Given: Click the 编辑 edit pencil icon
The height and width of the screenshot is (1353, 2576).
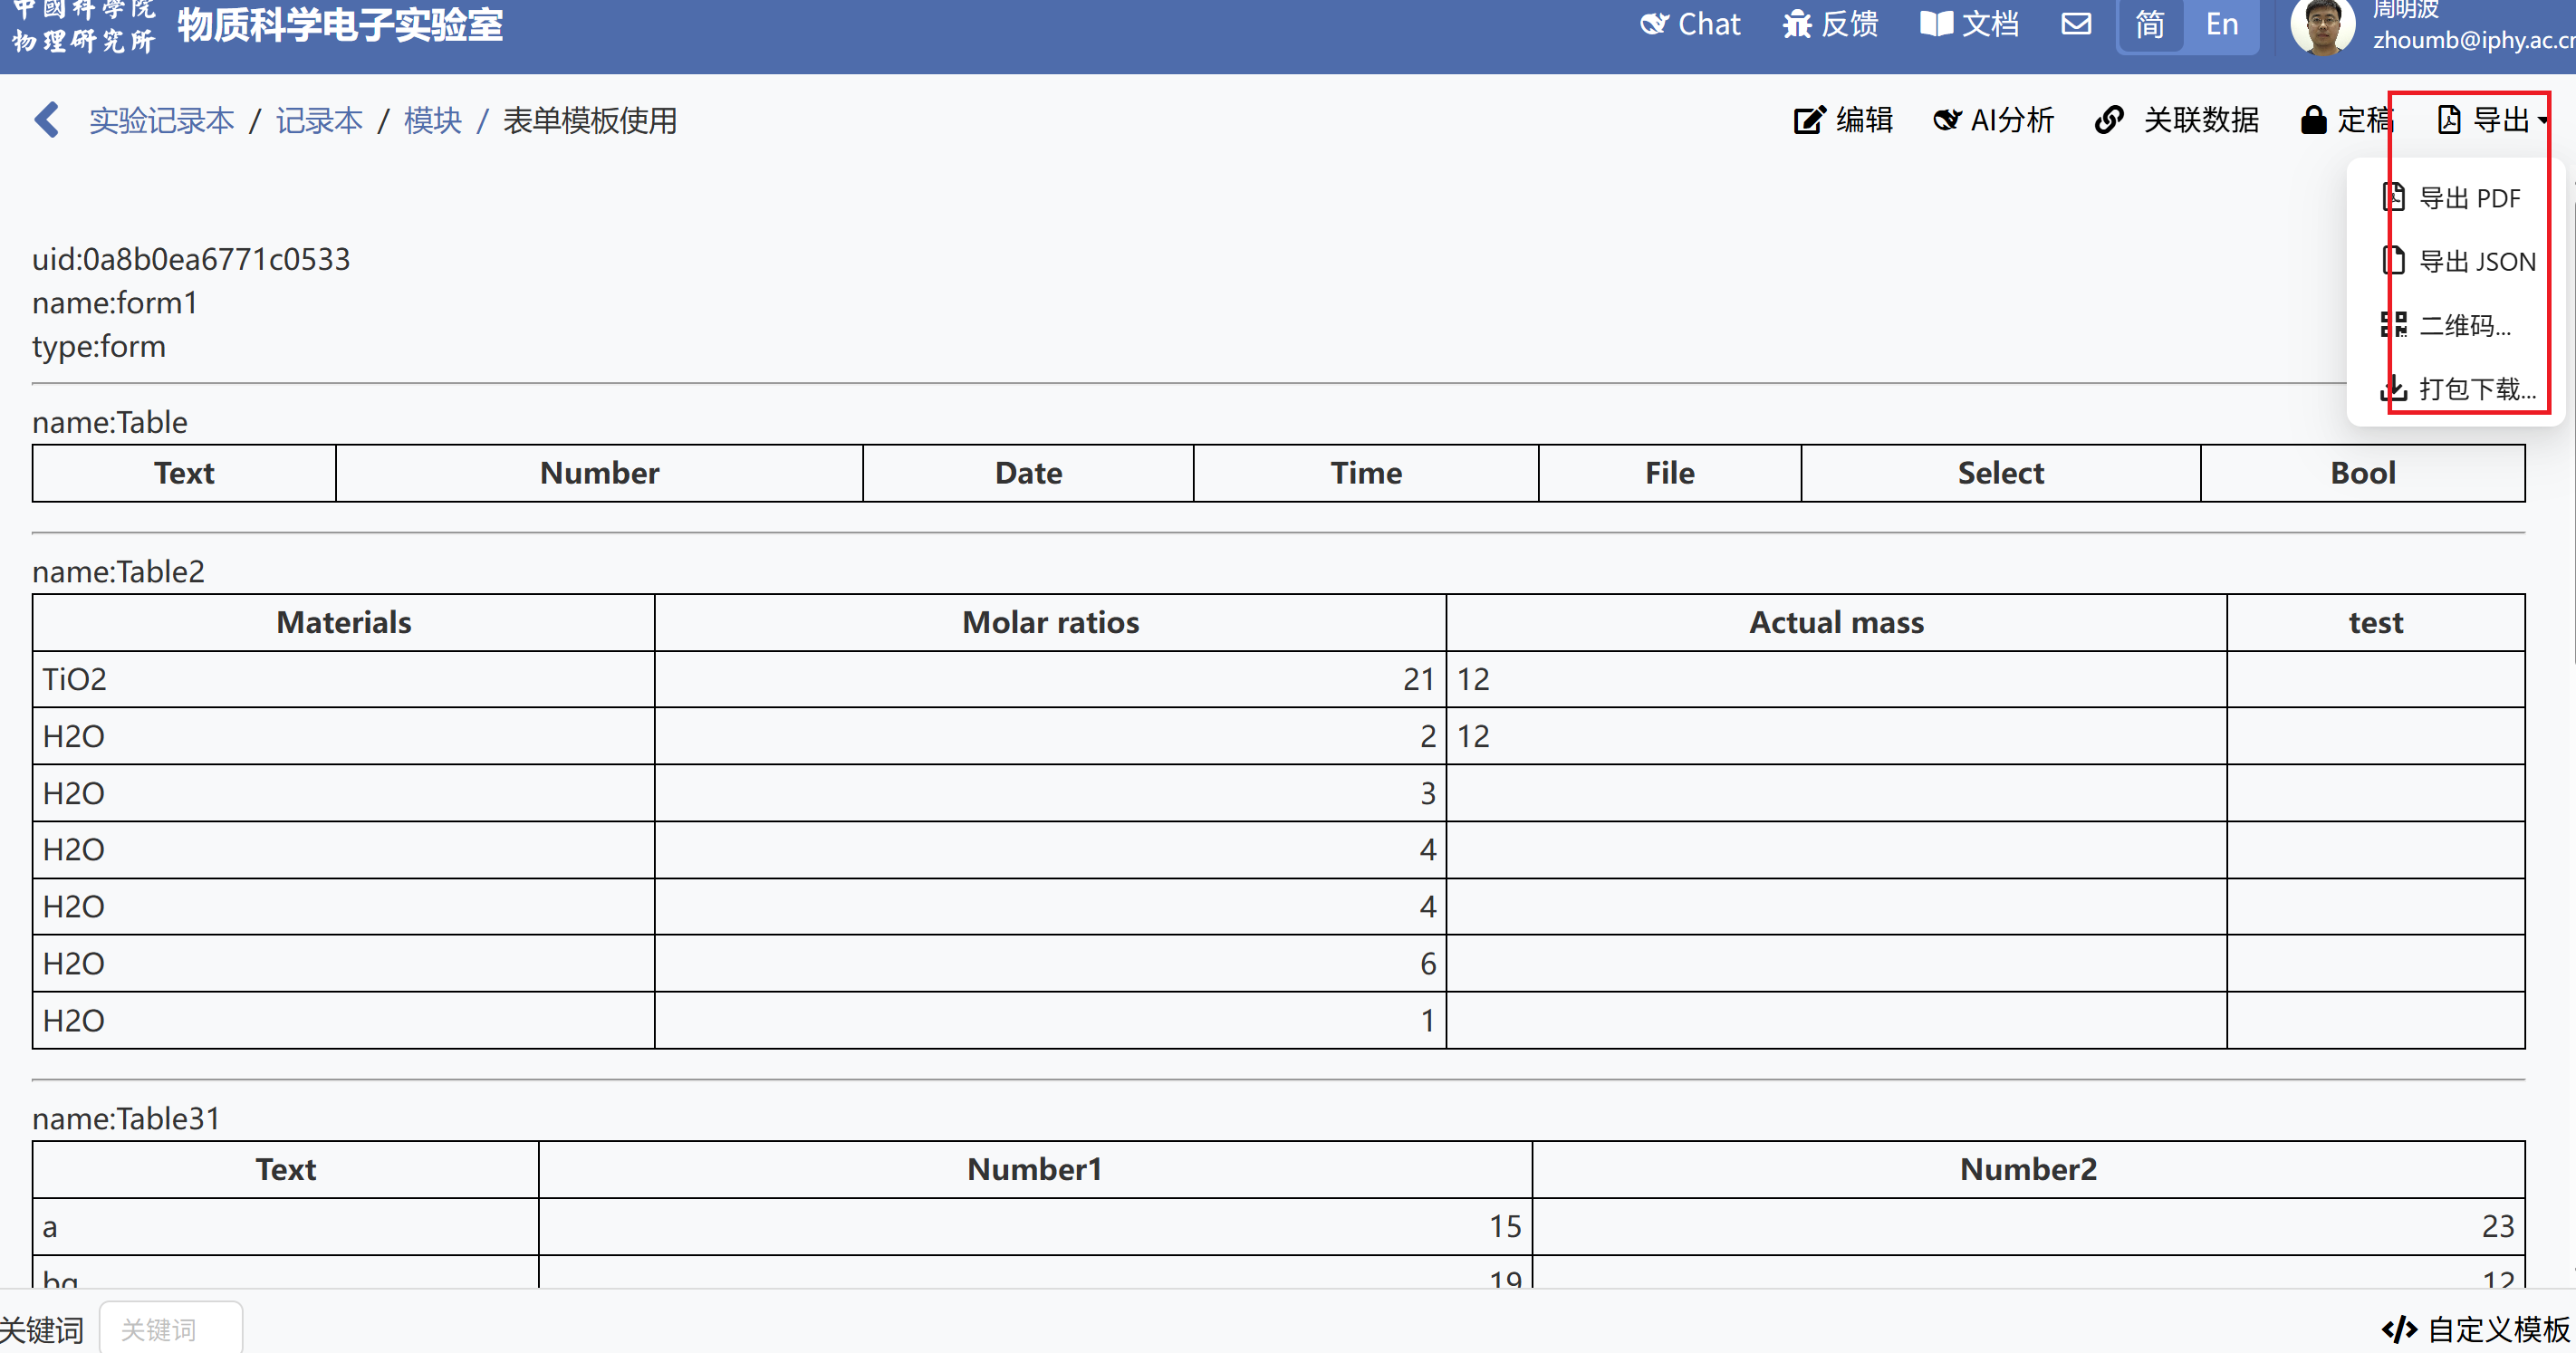Looking at the screenshot, I should coord(1808,120).
